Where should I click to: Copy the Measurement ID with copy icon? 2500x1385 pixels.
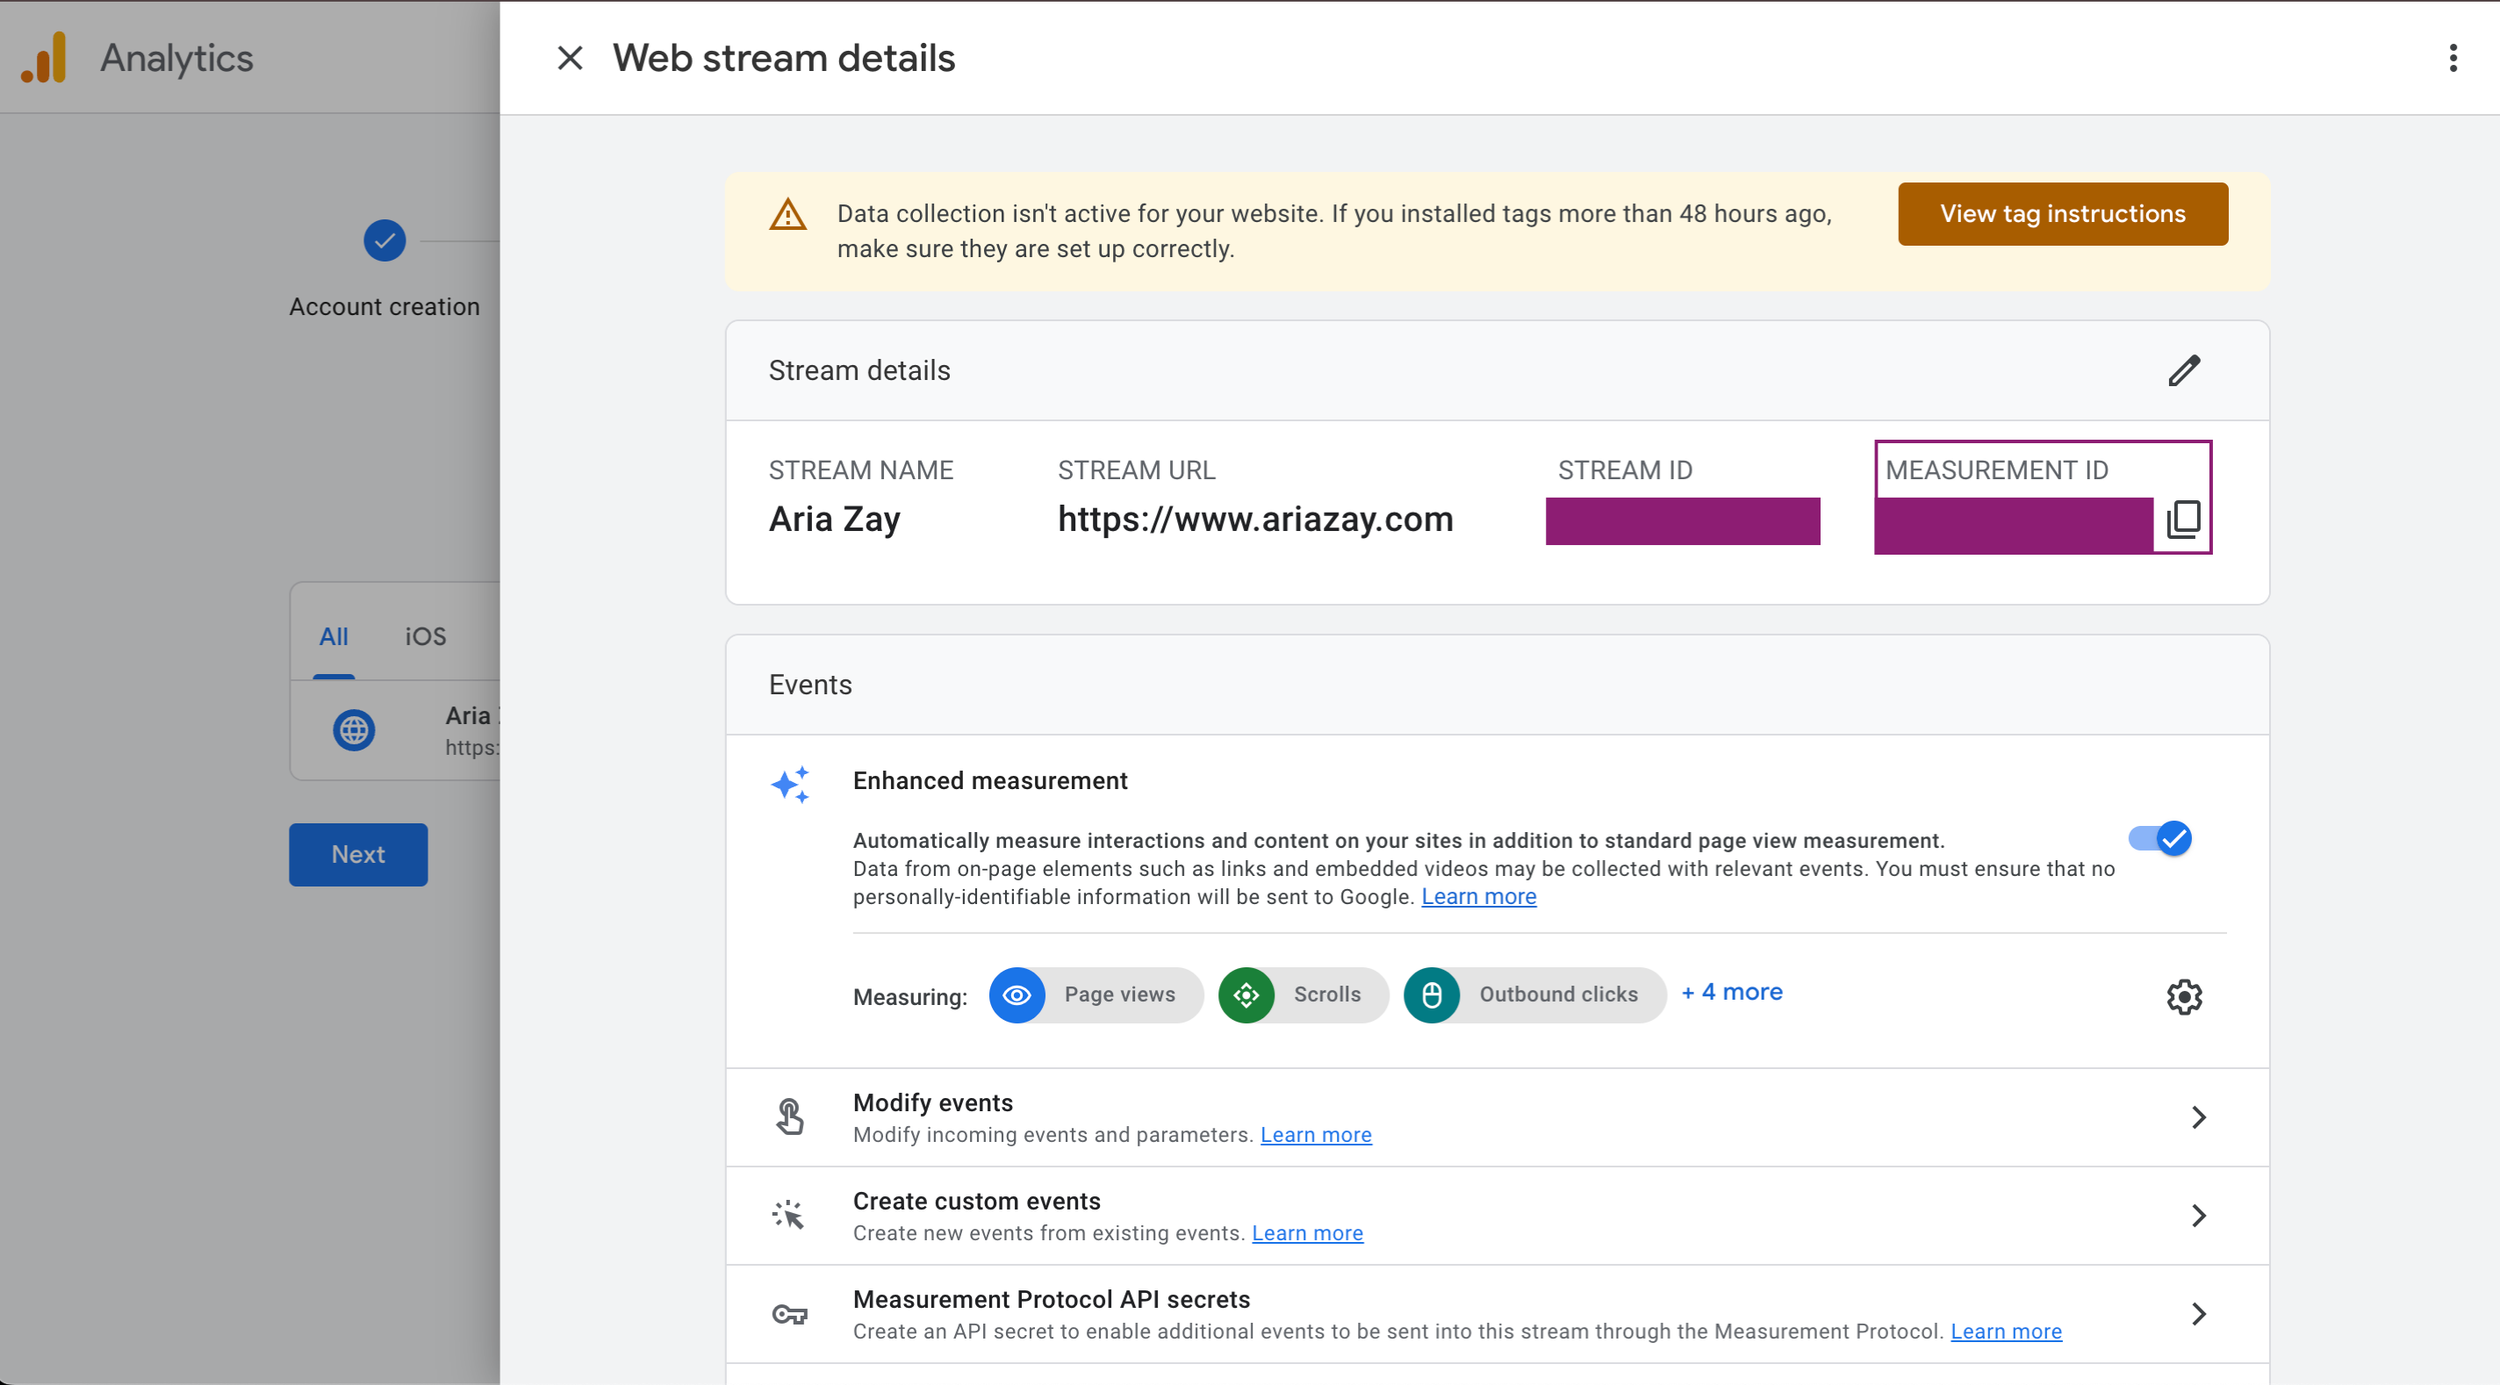2183,520
